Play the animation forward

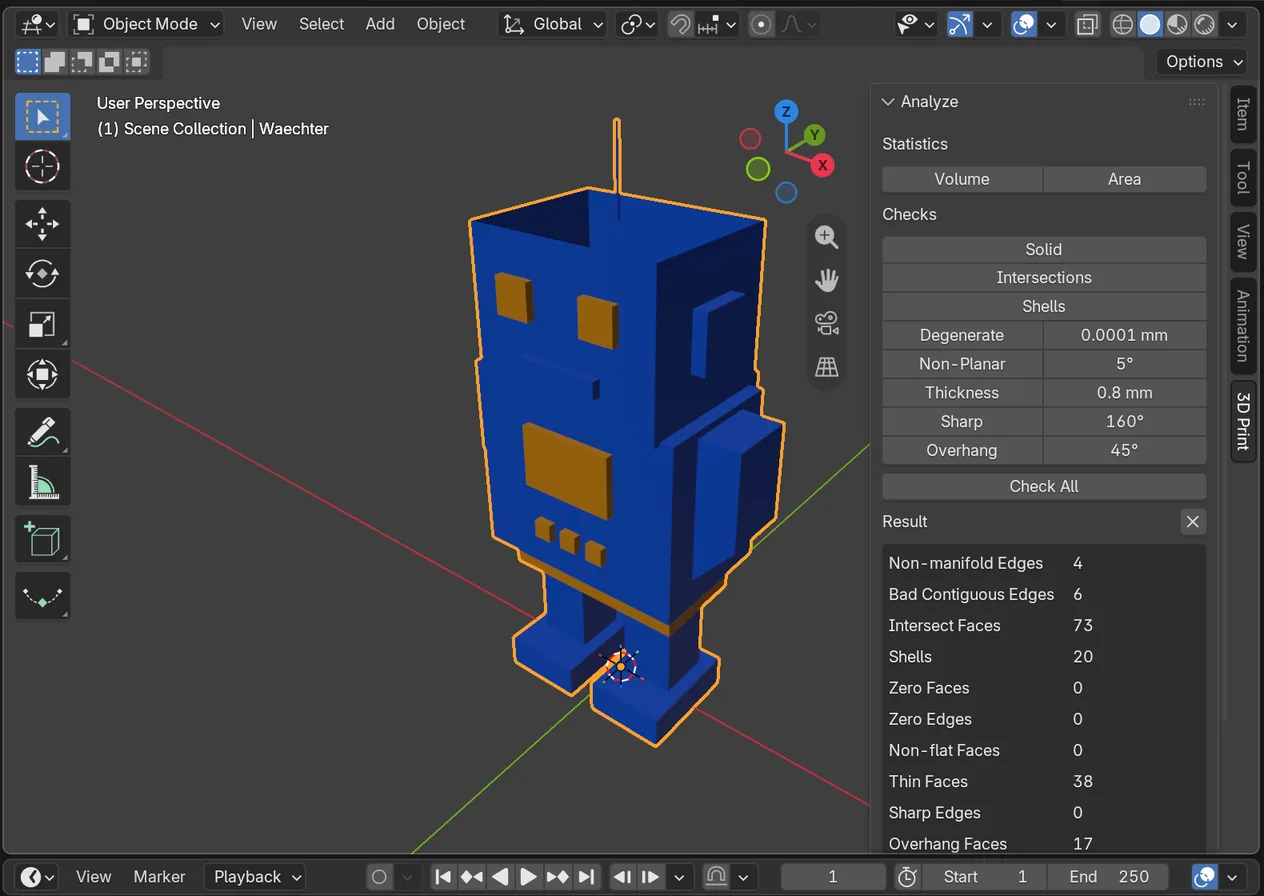pyautogui.click(x=529, y=877)
